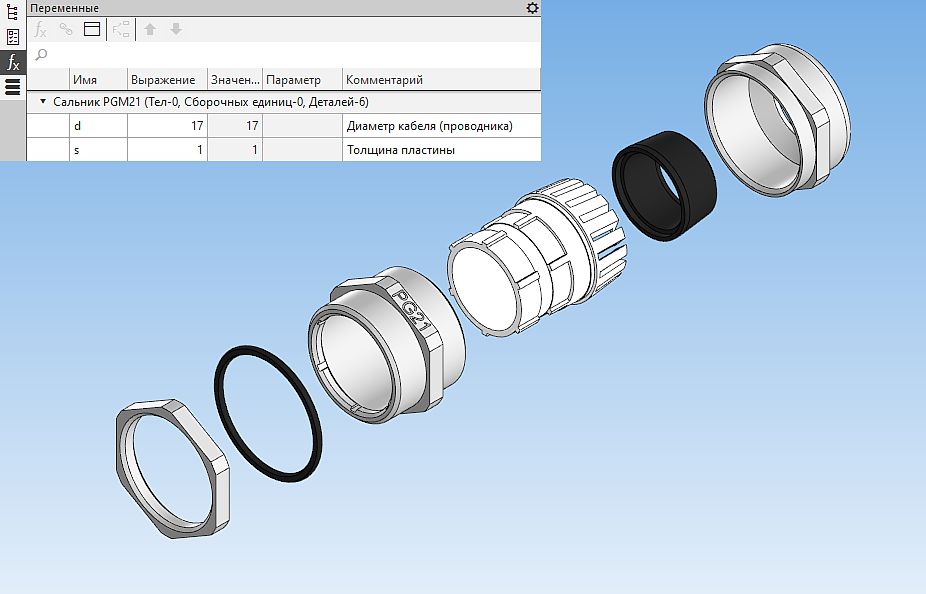Click the link variable toolbar icon
The height and width of the screenshot is (594, 926).
[x=66, y=30]
